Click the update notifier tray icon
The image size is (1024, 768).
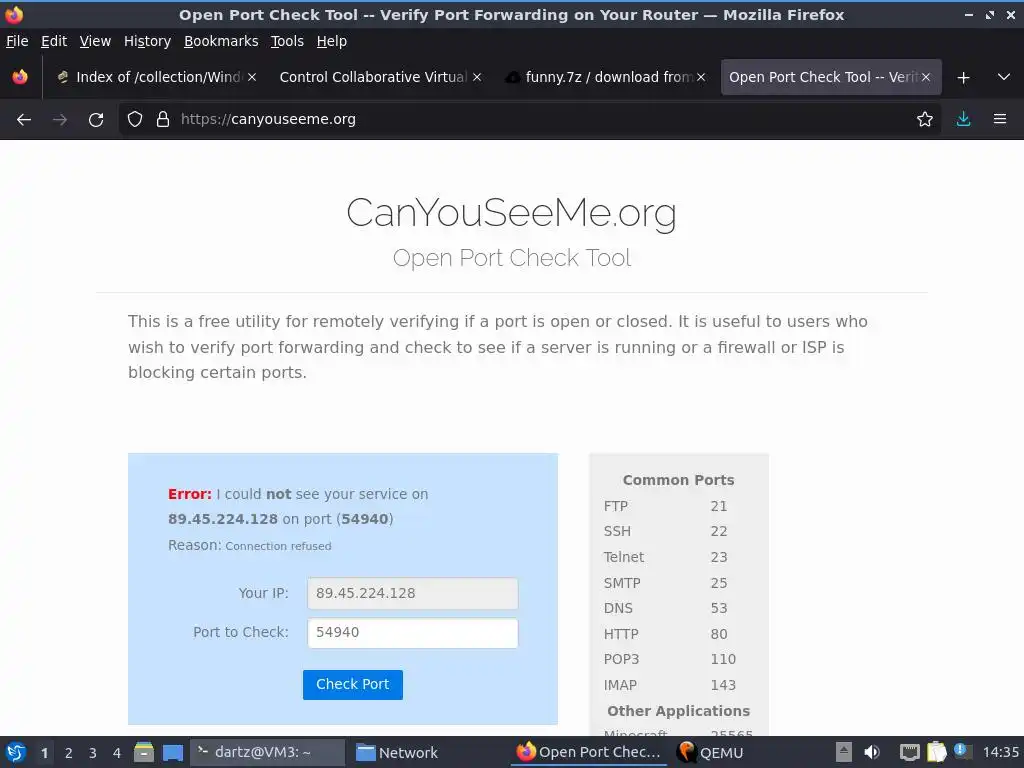(963, 751)
